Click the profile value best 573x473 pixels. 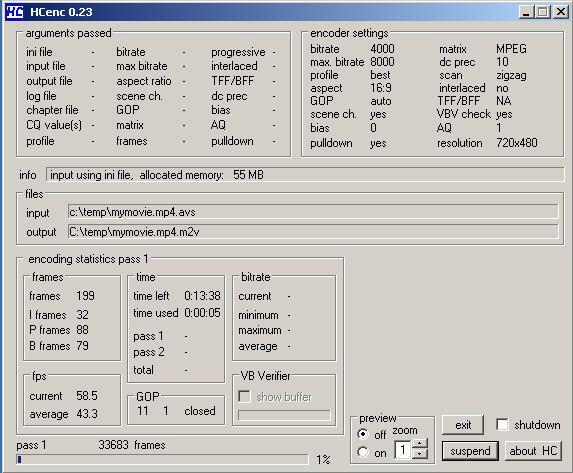coord(380,75)
